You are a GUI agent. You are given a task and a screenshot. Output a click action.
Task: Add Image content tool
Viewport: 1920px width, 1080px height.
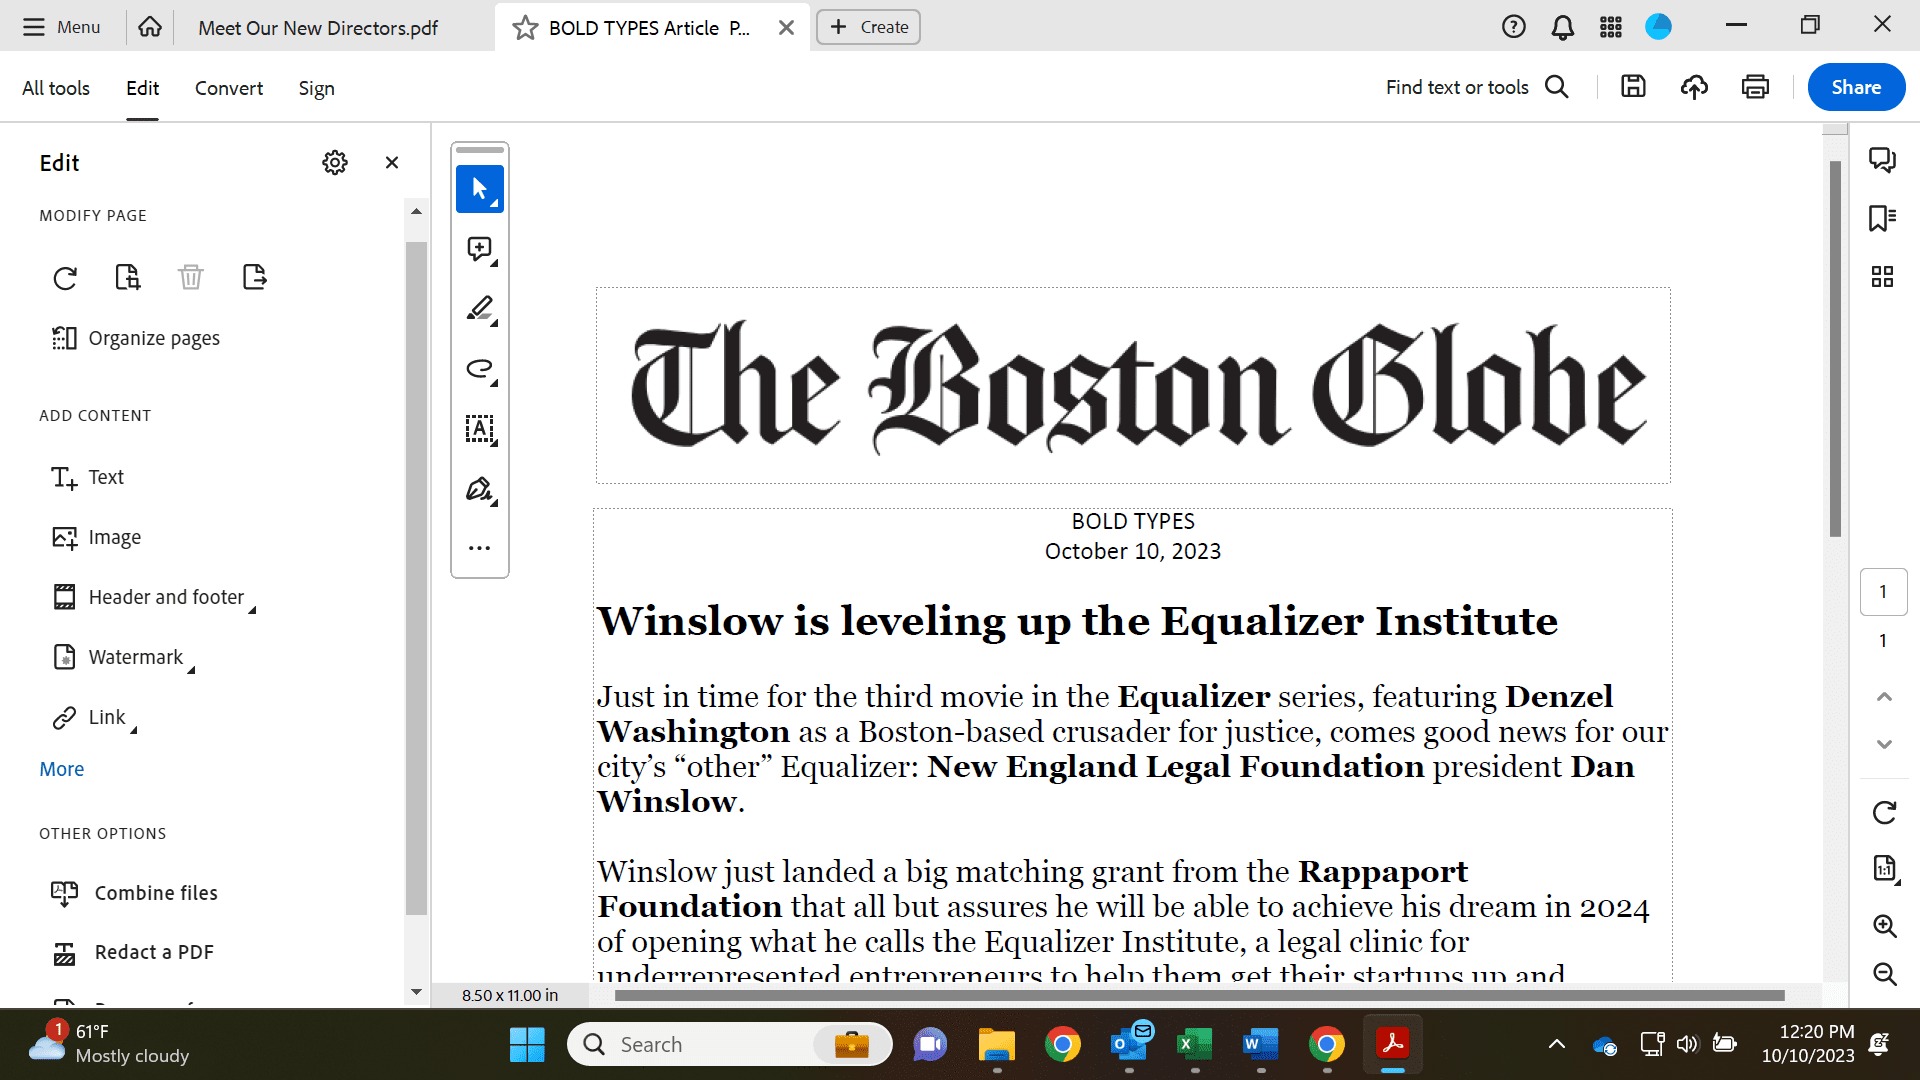coord(97,538)
